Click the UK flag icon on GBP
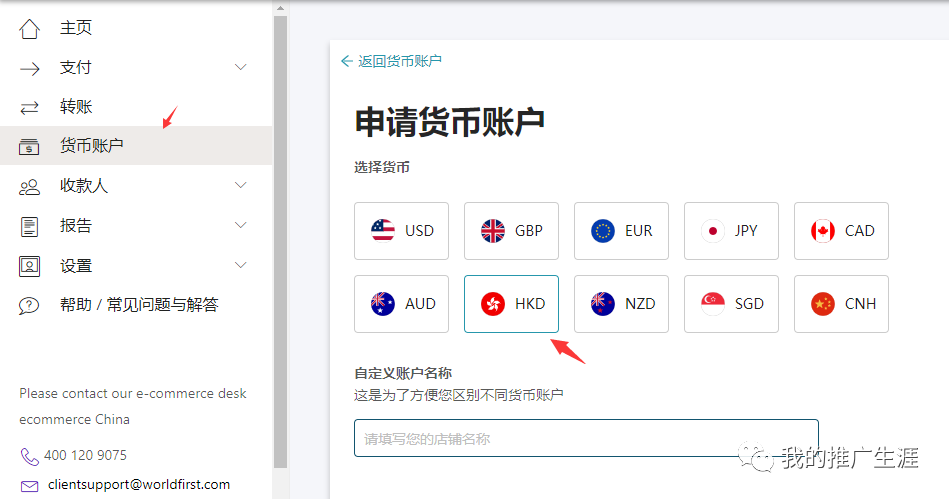The image size is (949, 499). (493, 231)
